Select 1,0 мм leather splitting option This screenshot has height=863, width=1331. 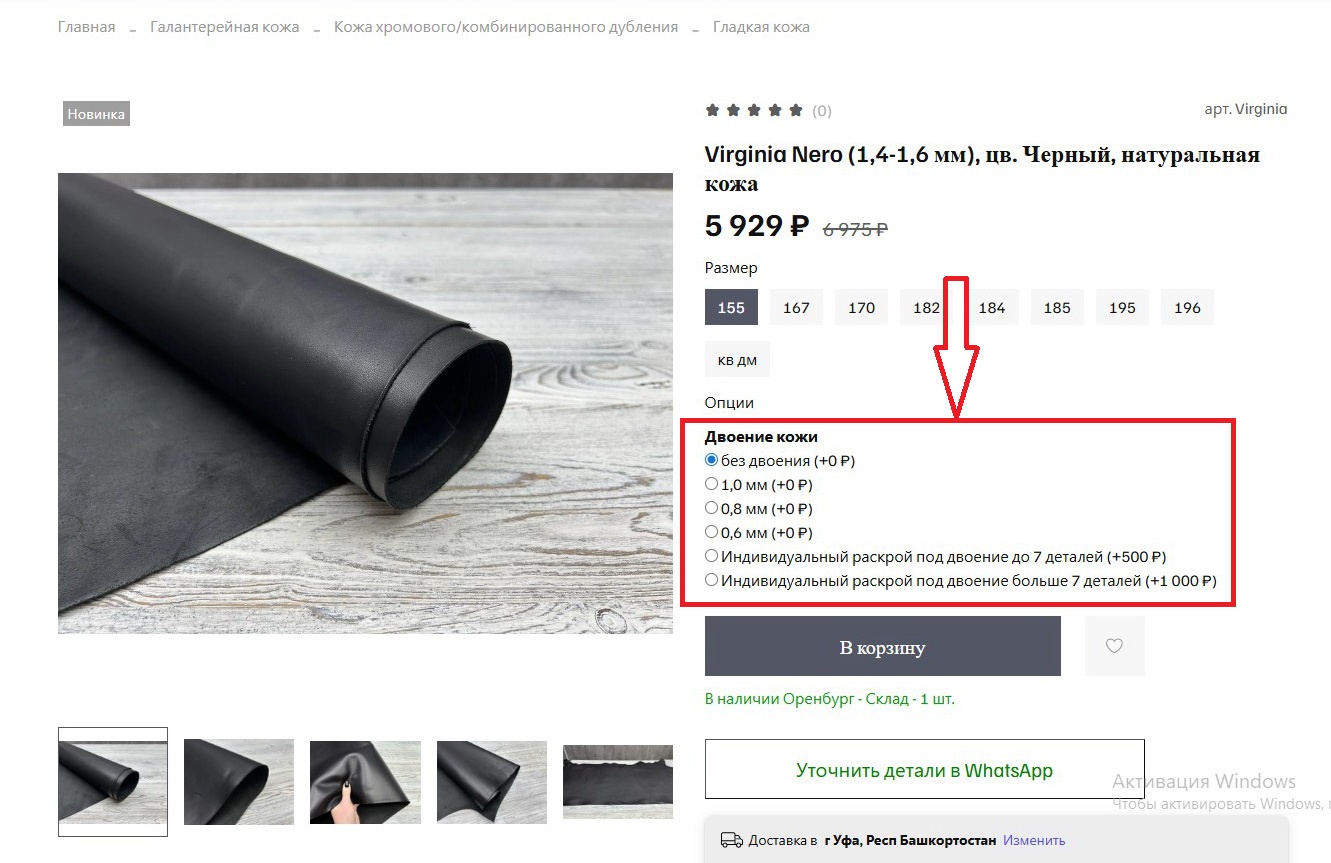pos(712,484)
